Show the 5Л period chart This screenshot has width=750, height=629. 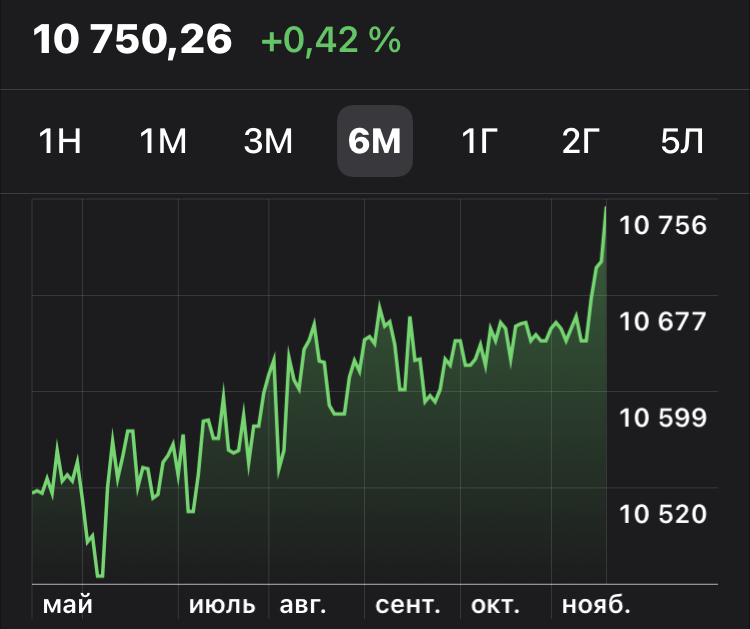click(x=683, y=142)
